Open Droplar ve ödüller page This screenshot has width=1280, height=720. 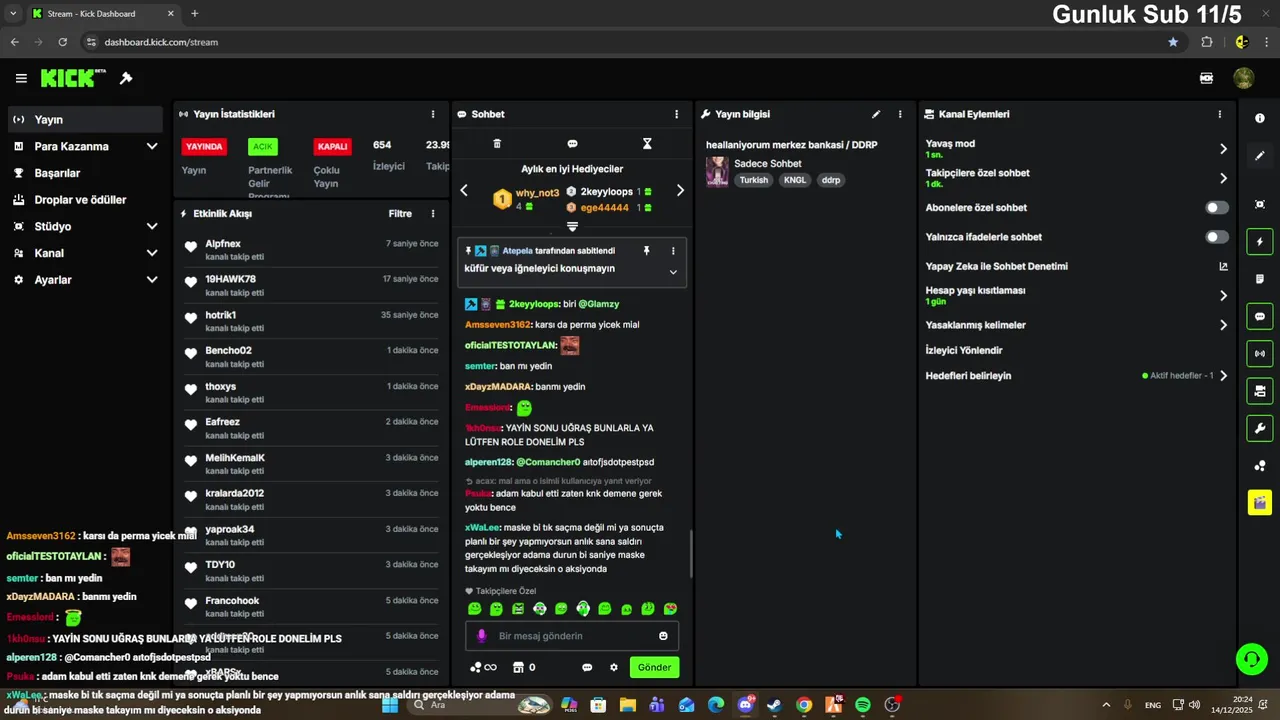click(82, 199)
